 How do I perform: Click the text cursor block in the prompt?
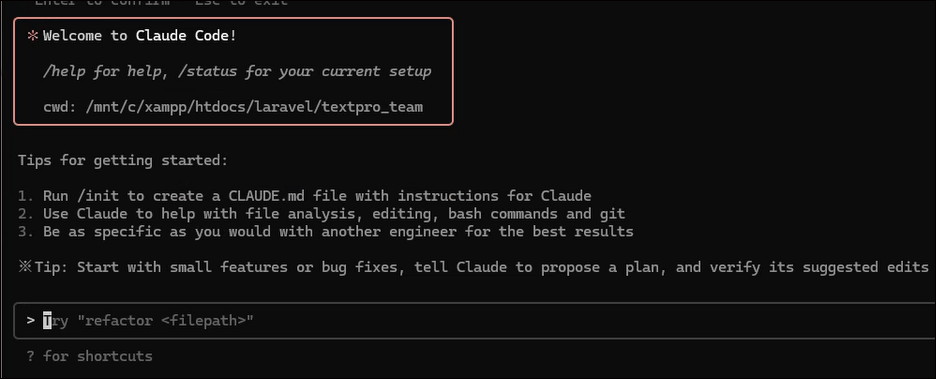pyautogui.click(x=47, y=321)
